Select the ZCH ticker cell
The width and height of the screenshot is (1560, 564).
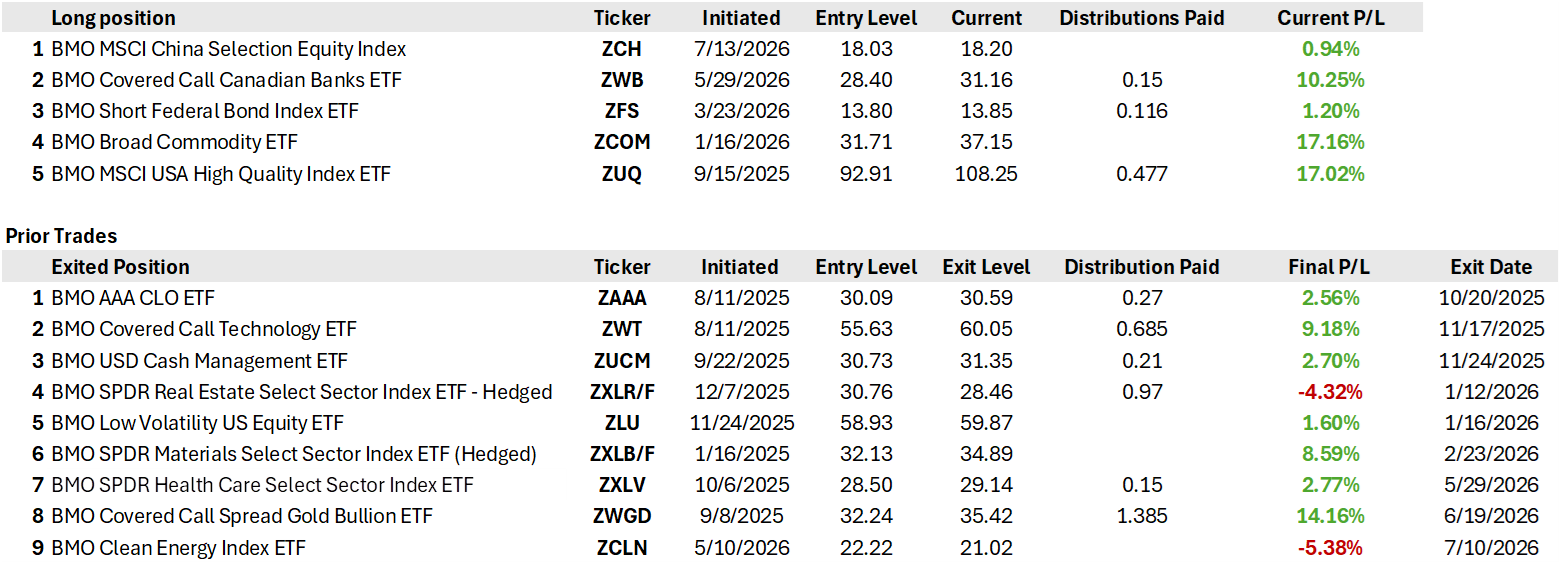pos(621,49)
